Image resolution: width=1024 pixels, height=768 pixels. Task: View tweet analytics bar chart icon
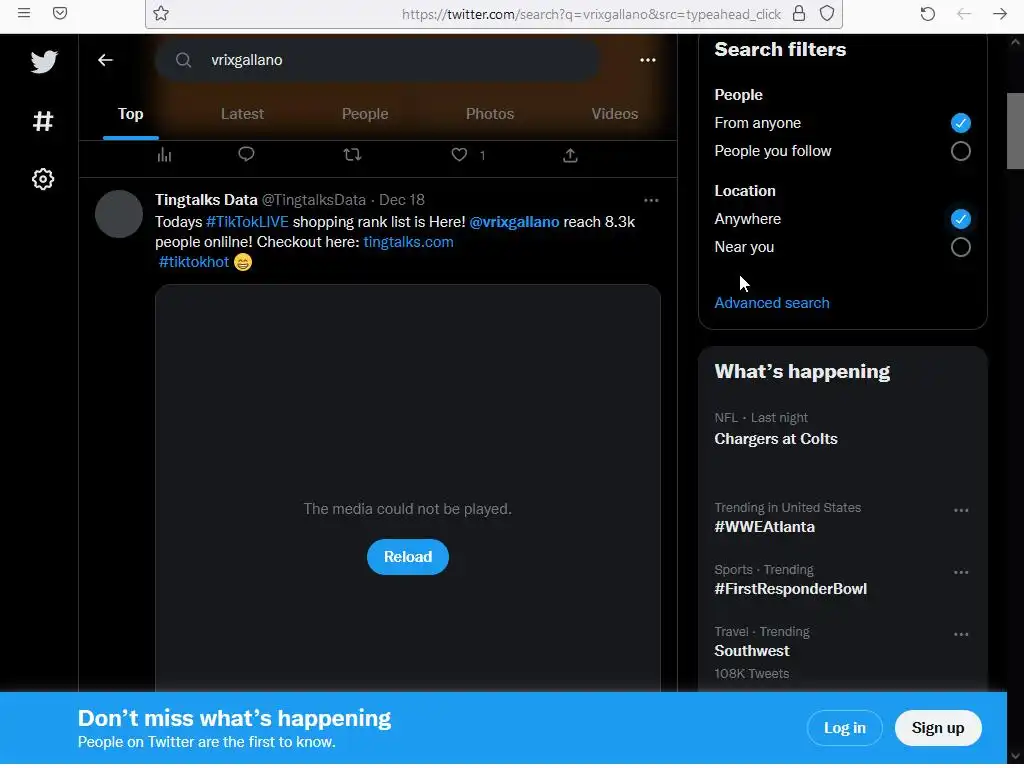click(165, 155)
